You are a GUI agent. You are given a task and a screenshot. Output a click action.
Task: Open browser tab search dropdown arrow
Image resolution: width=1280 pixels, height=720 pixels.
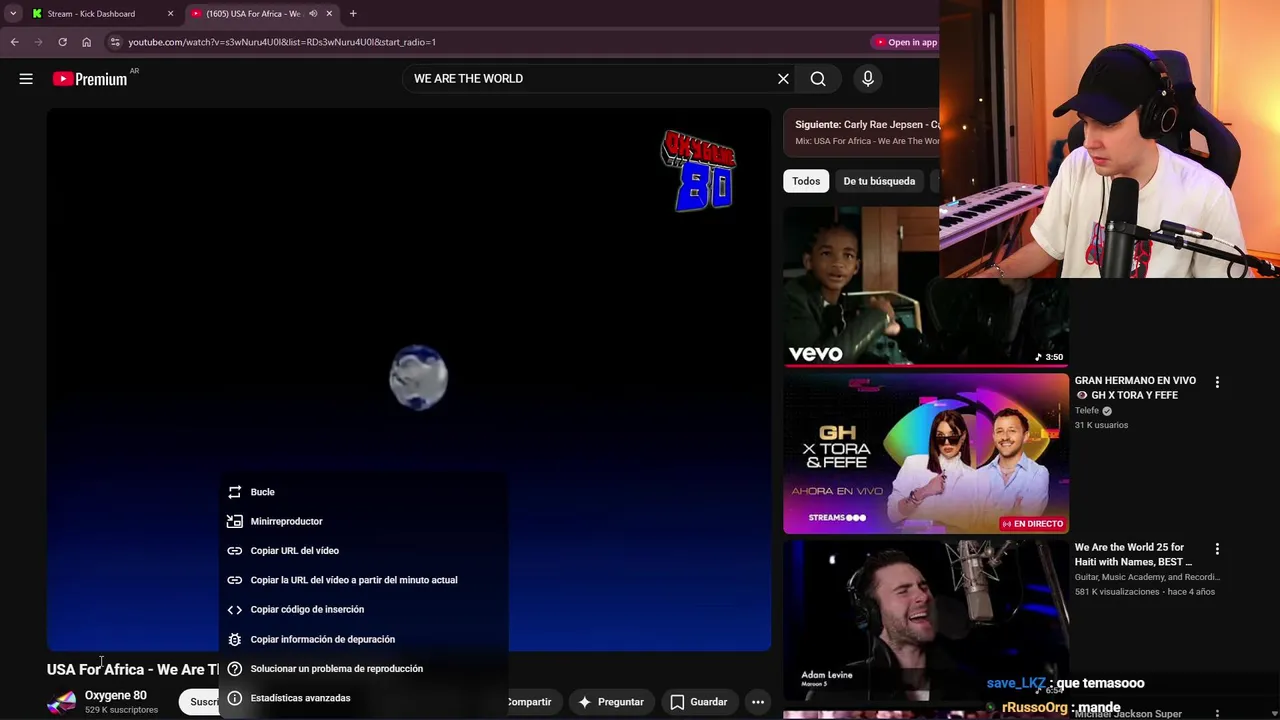(x=13, y=14)
